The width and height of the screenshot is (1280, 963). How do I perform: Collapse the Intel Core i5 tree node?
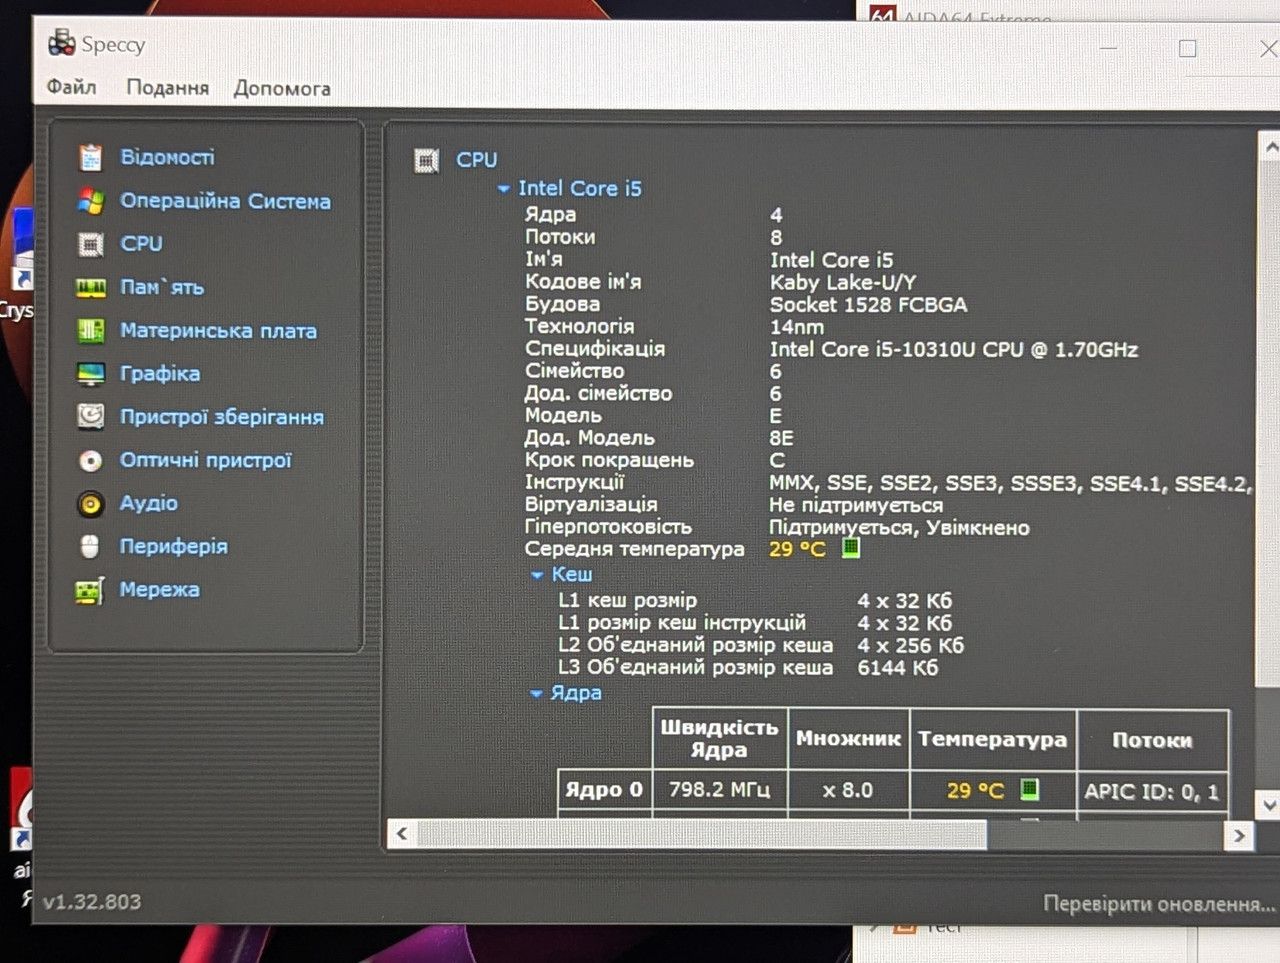(504, 188)
